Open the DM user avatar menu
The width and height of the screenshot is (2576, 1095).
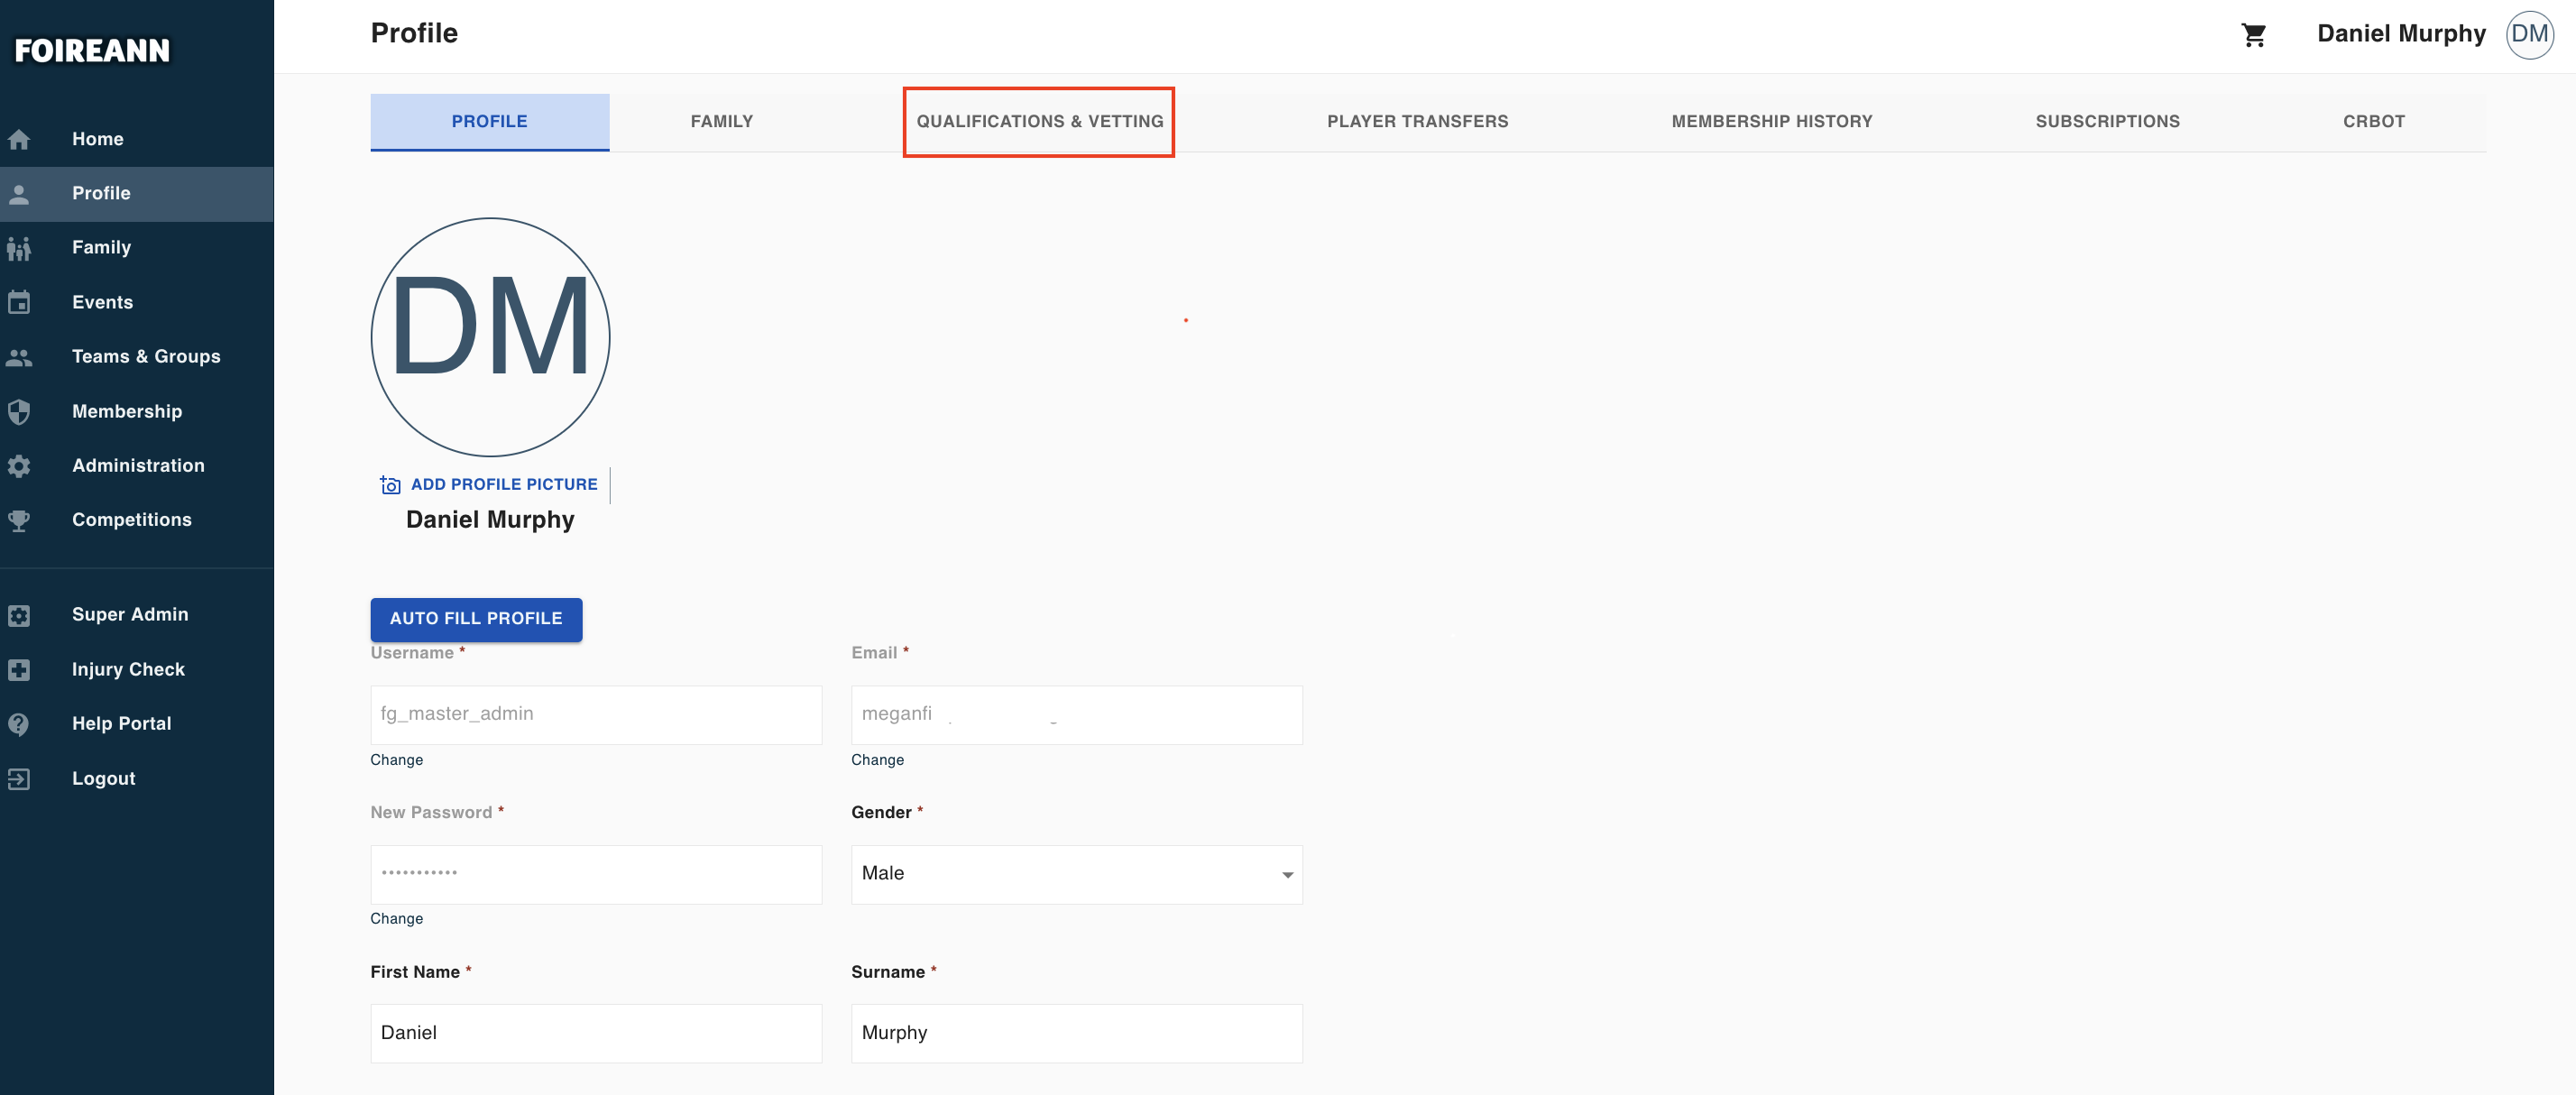pyautogui.click(x=2528, y=35)
